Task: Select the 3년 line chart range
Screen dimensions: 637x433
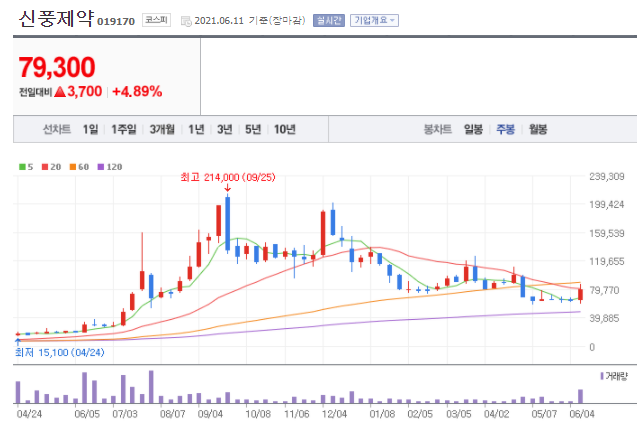Action: click(x=225, y=129)
